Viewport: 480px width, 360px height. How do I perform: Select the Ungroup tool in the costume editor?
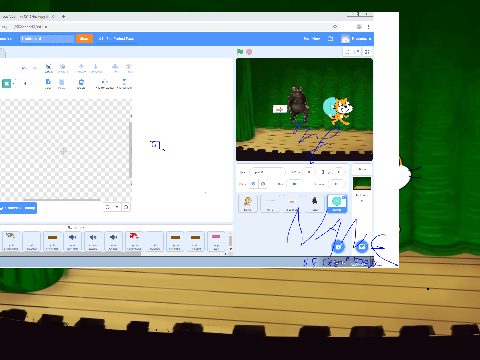pyautogui.click(x=62, y=68)
